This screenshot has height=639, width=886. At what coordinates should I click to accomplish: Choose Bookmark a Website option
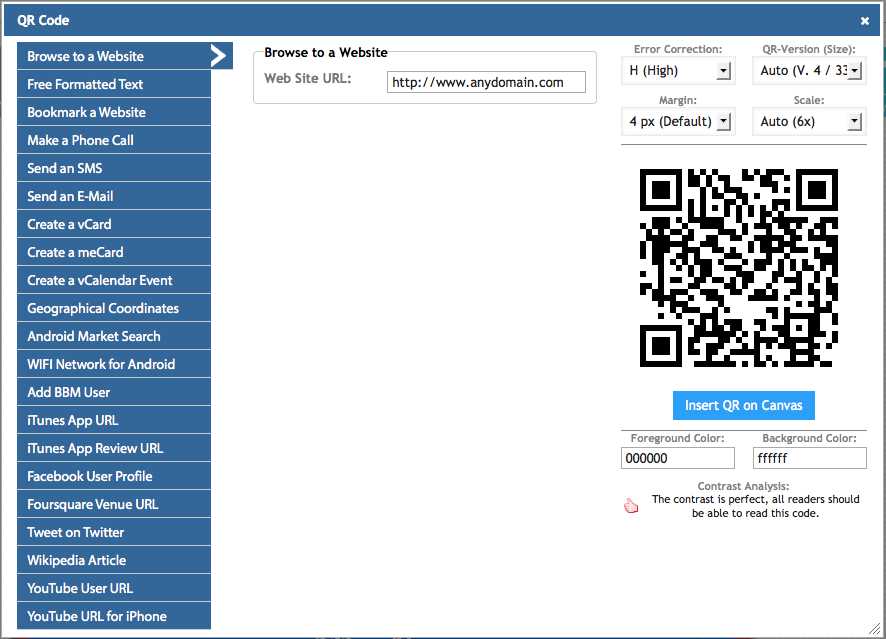click(x=114, y=112)
